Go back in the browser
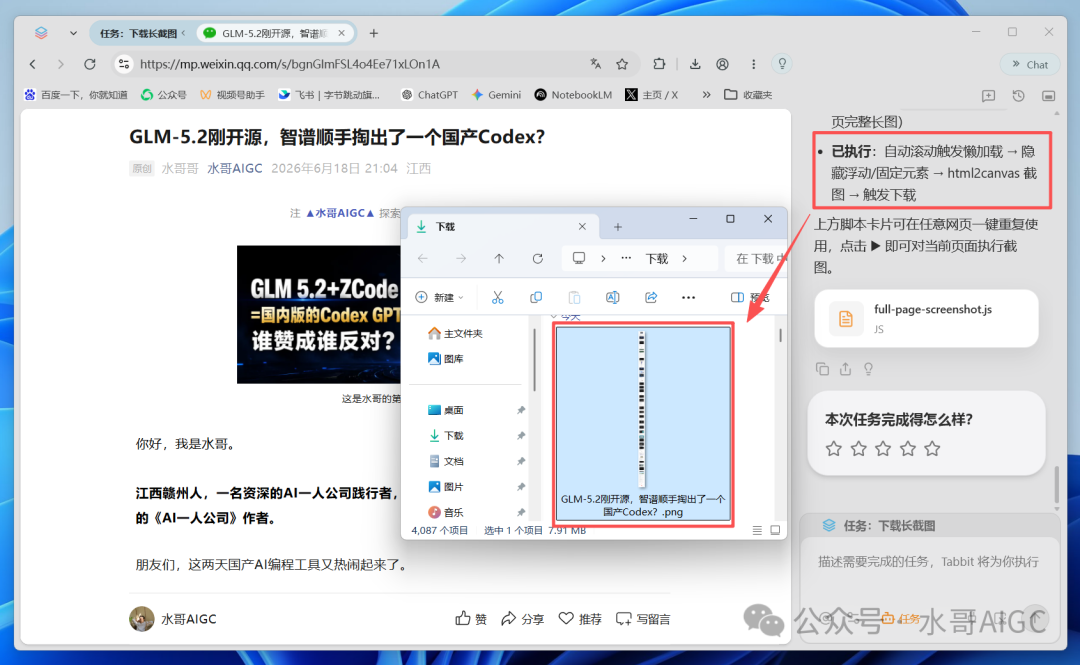1080x665 pixels. click(x=32, y=64)
